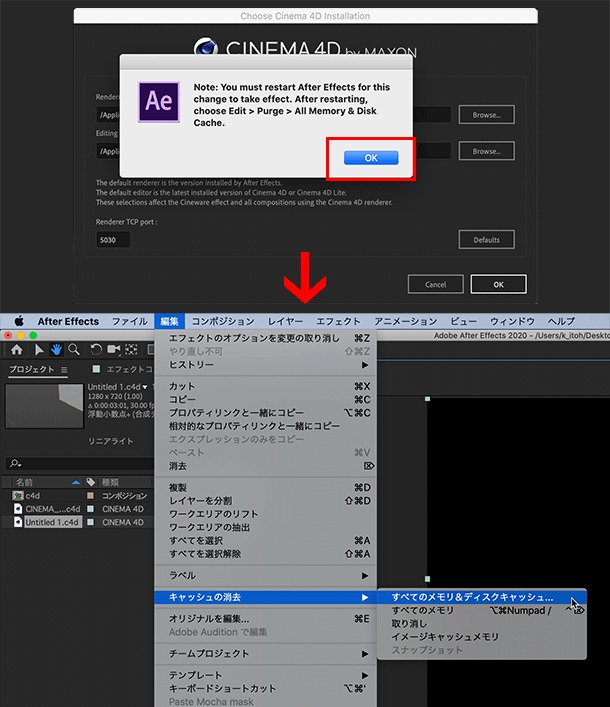Click the Untitled 1.c4d file icon
Screen dimensions: 610x707
click(18, 522)
